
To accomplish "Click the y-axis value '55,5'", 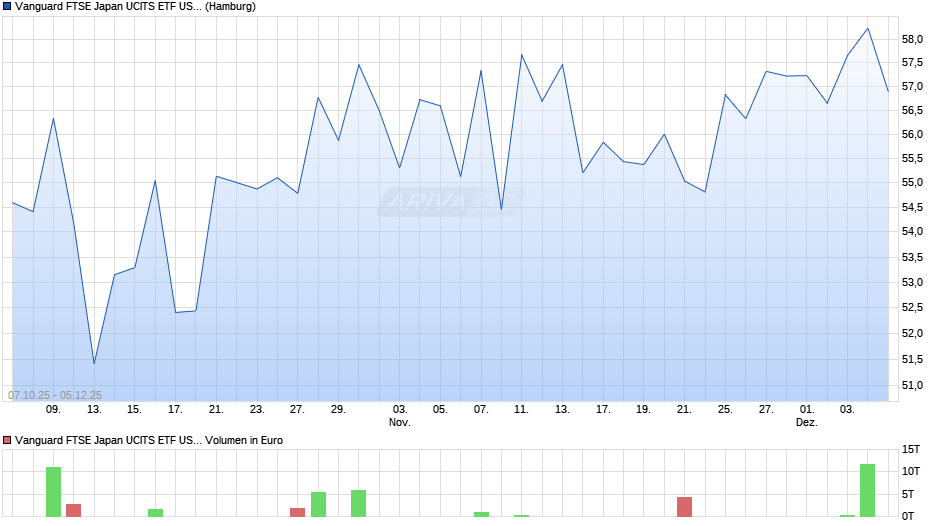I will (x=912, y=159).
